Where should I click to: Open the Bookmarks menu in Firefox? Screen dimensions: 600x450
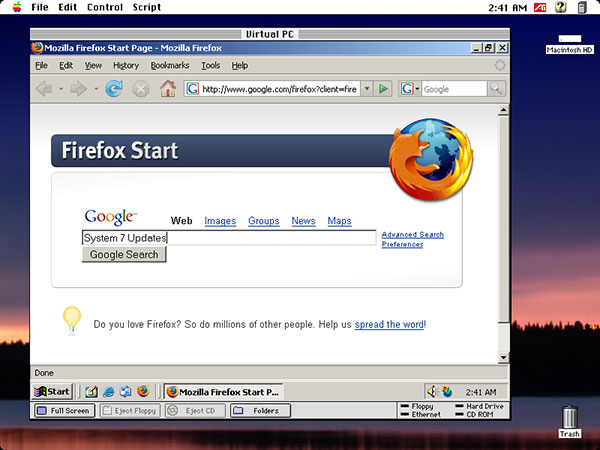(169, 65)
